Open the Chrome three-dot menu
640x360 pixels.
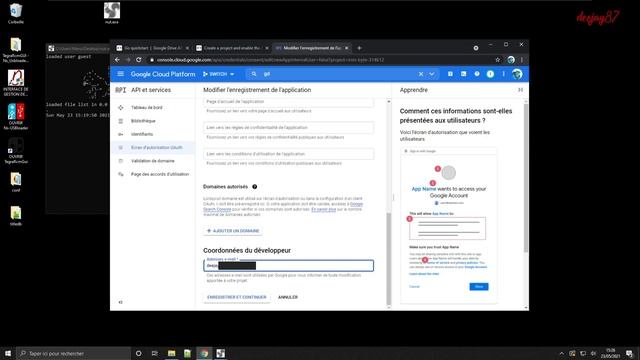(522, 60)
